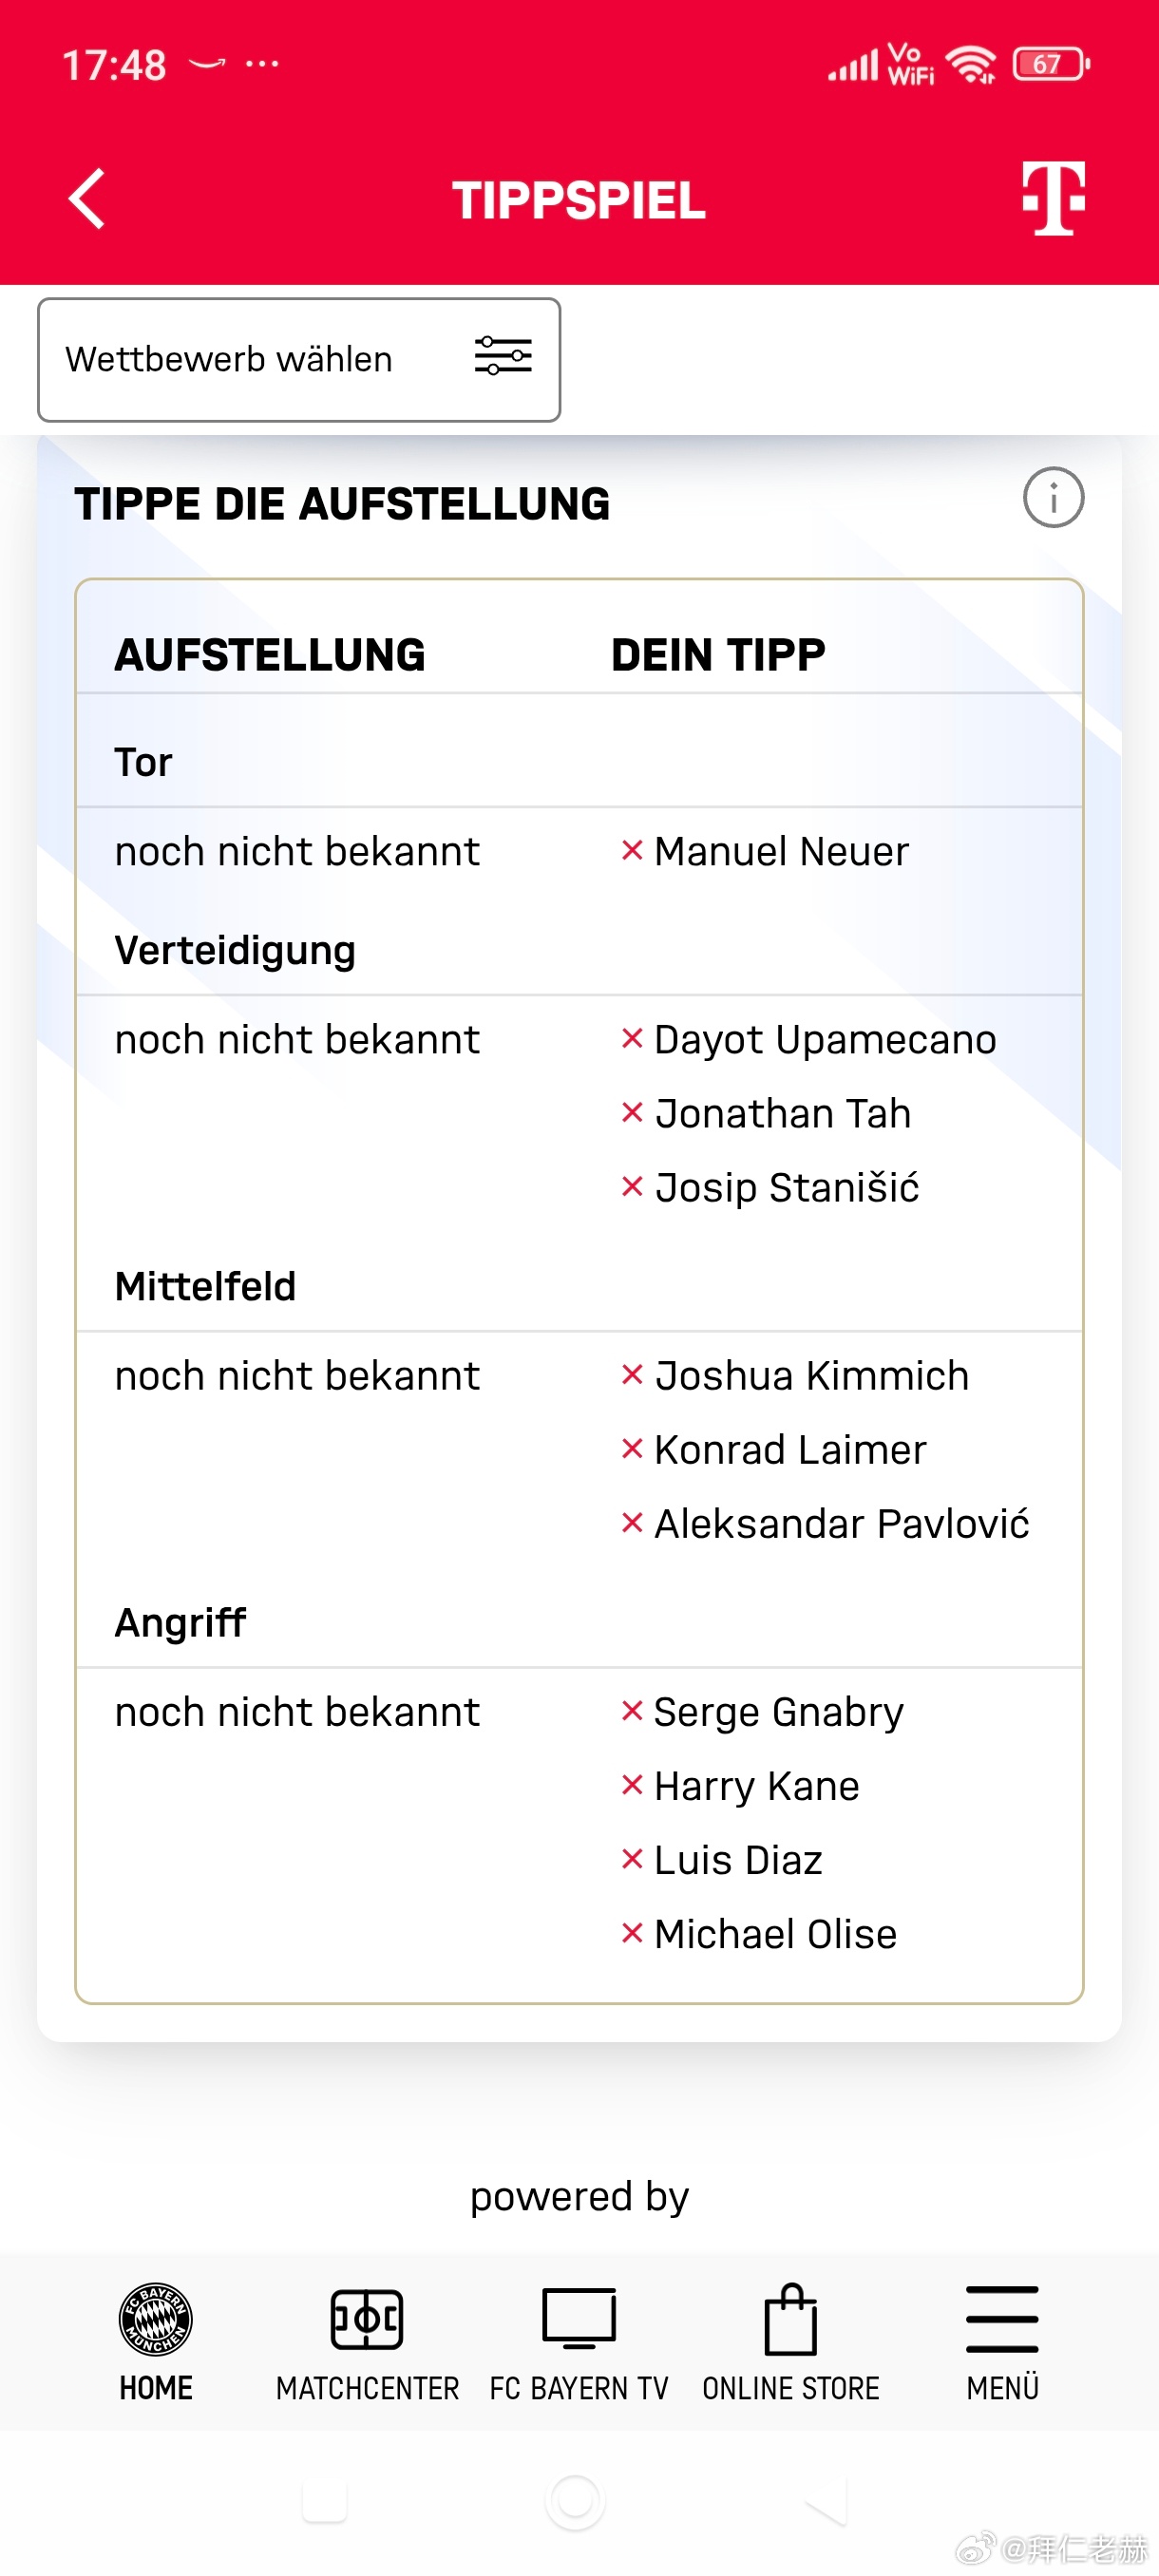1159x2576 pixels.
Task: Remove Harry Kane from the attack
Action: [x=631, y=1785]
